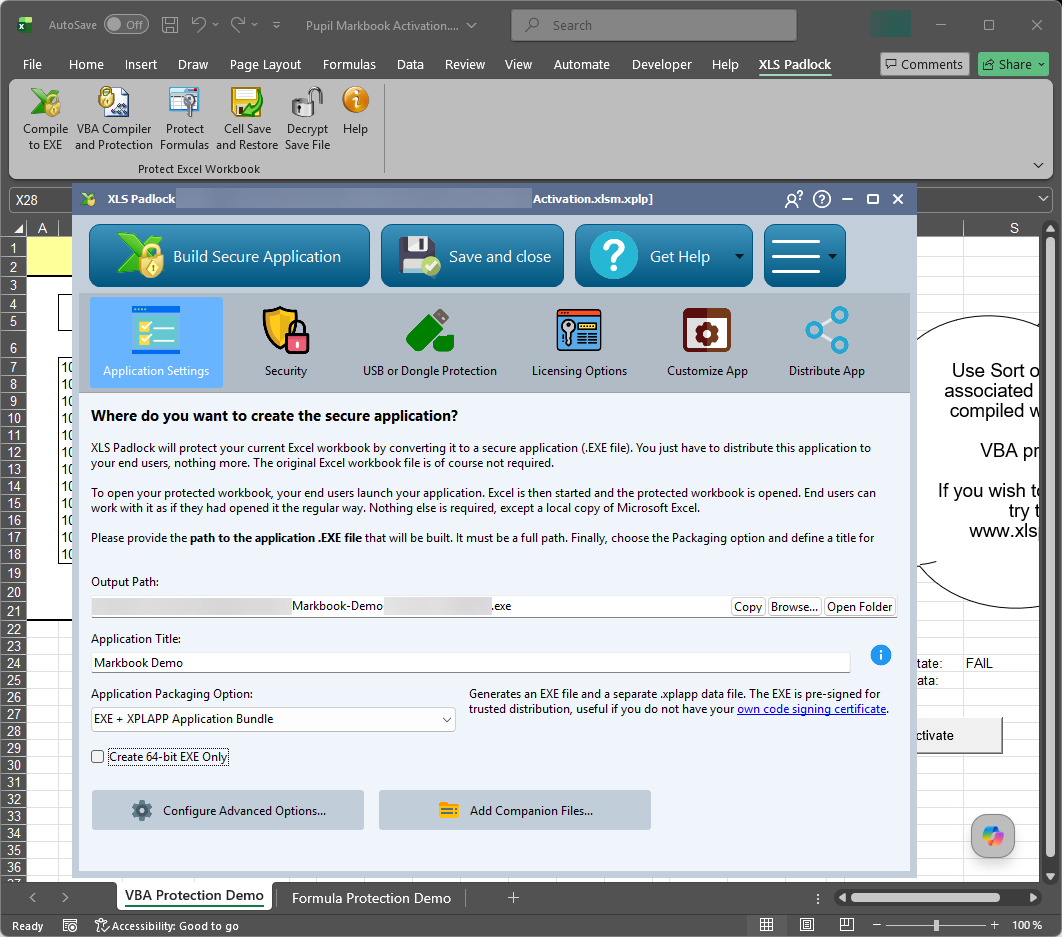Screen dimensions: 1062x937
Task: Select the Application Settings section
Action: [156, 342]
